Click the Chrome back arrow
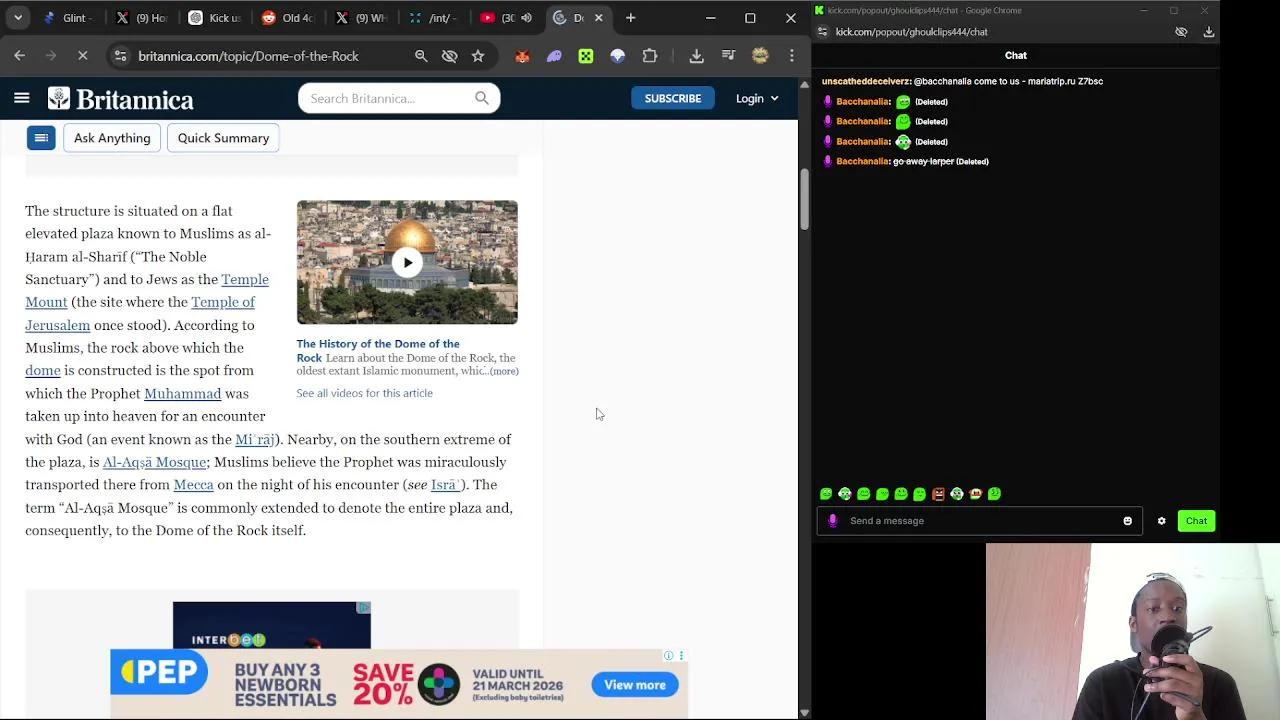The height and width of the screenshot is (720, 1280). click(19, 56)
